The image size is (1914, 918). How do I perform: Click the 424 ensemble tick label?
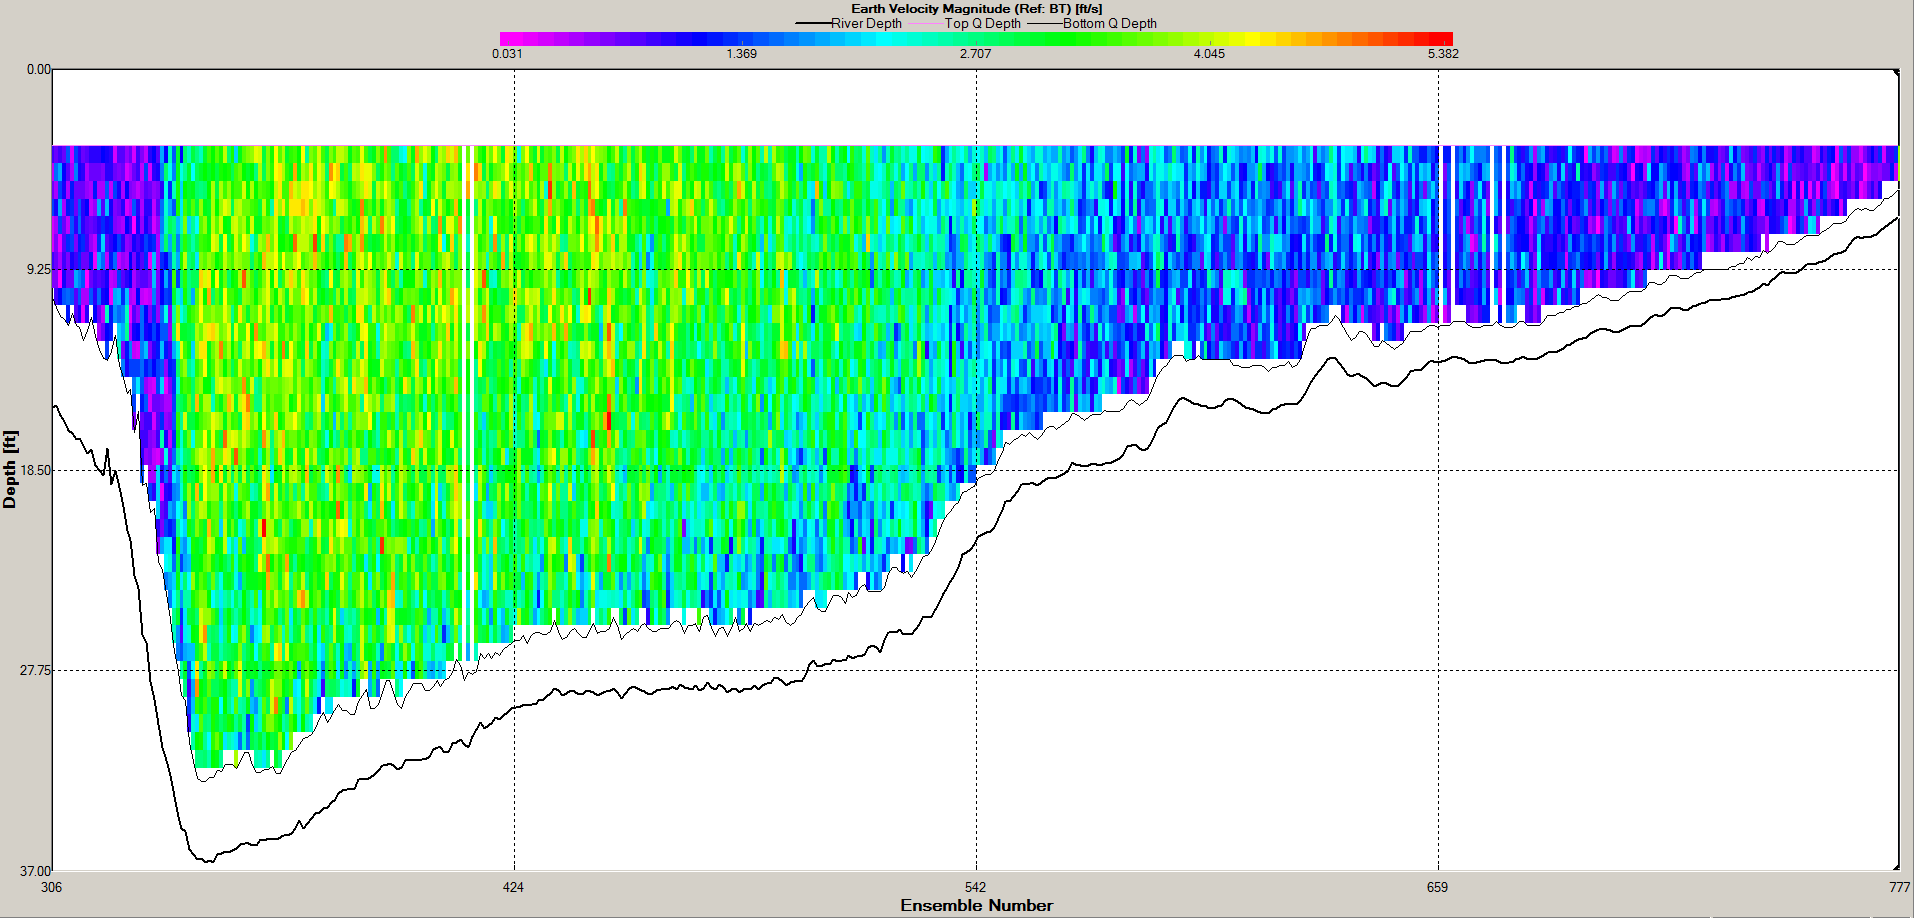pos(513,887)
